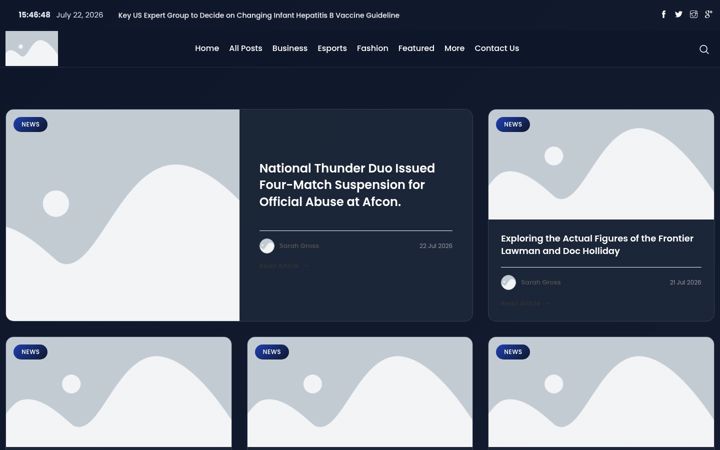
Task: Open the Instagram social icon
Action: (693, 14)
